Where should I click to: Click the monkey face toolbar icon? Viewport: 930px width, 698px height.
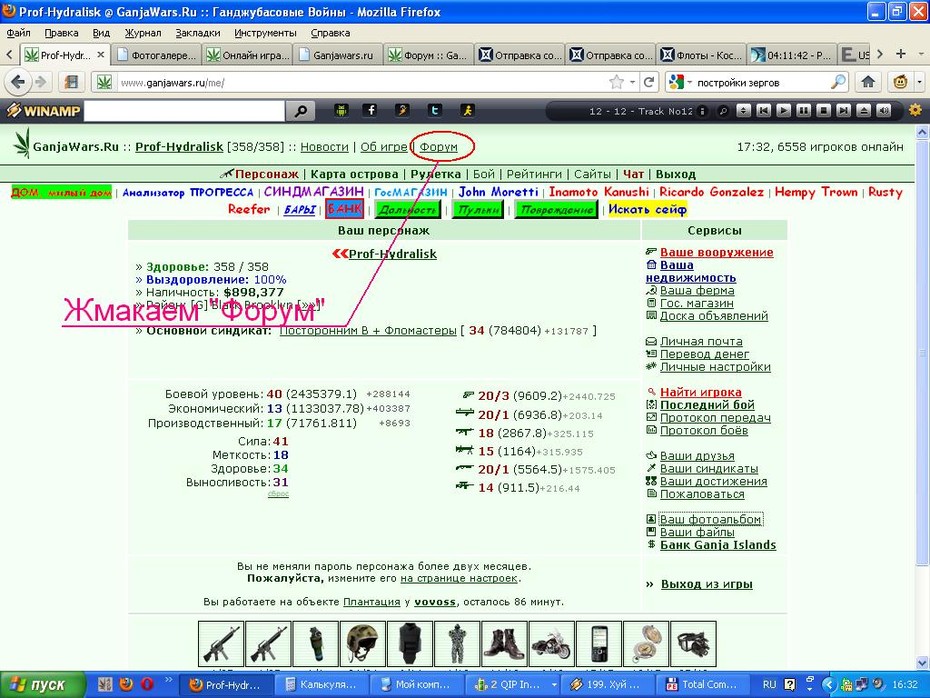(x=900, y=82)
